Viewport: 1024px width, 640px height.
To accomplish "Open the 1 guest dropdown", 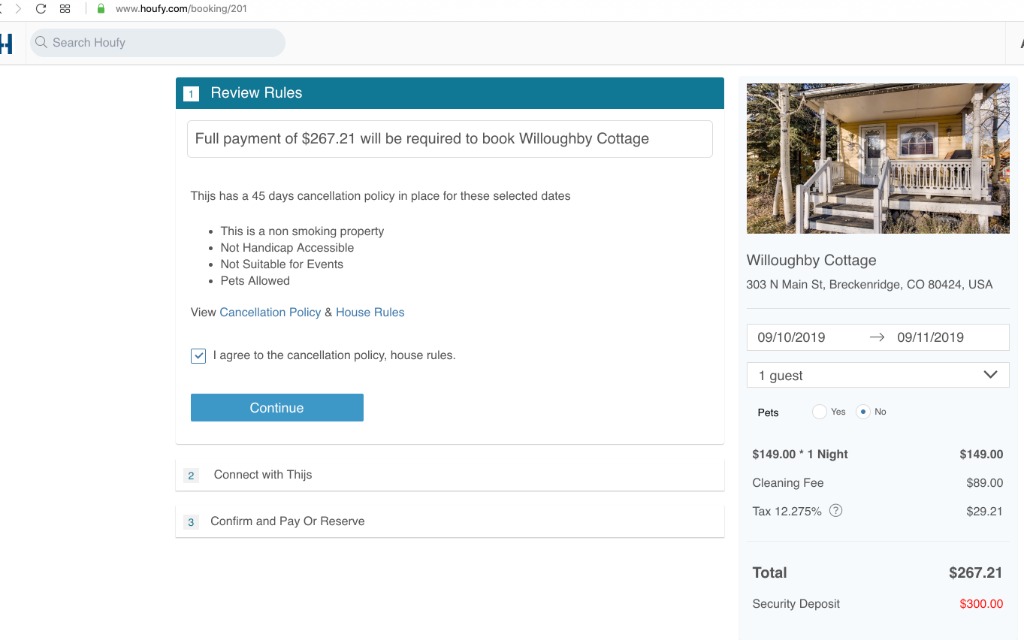I will (878, 375).
